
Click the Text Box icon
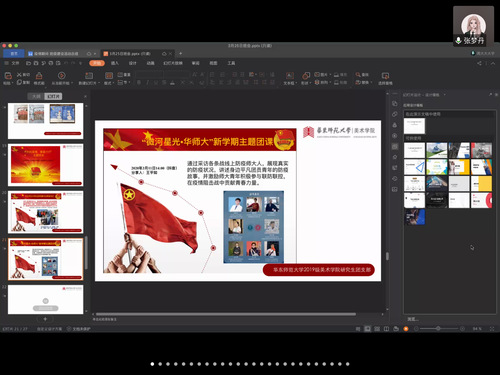[290, 76]
